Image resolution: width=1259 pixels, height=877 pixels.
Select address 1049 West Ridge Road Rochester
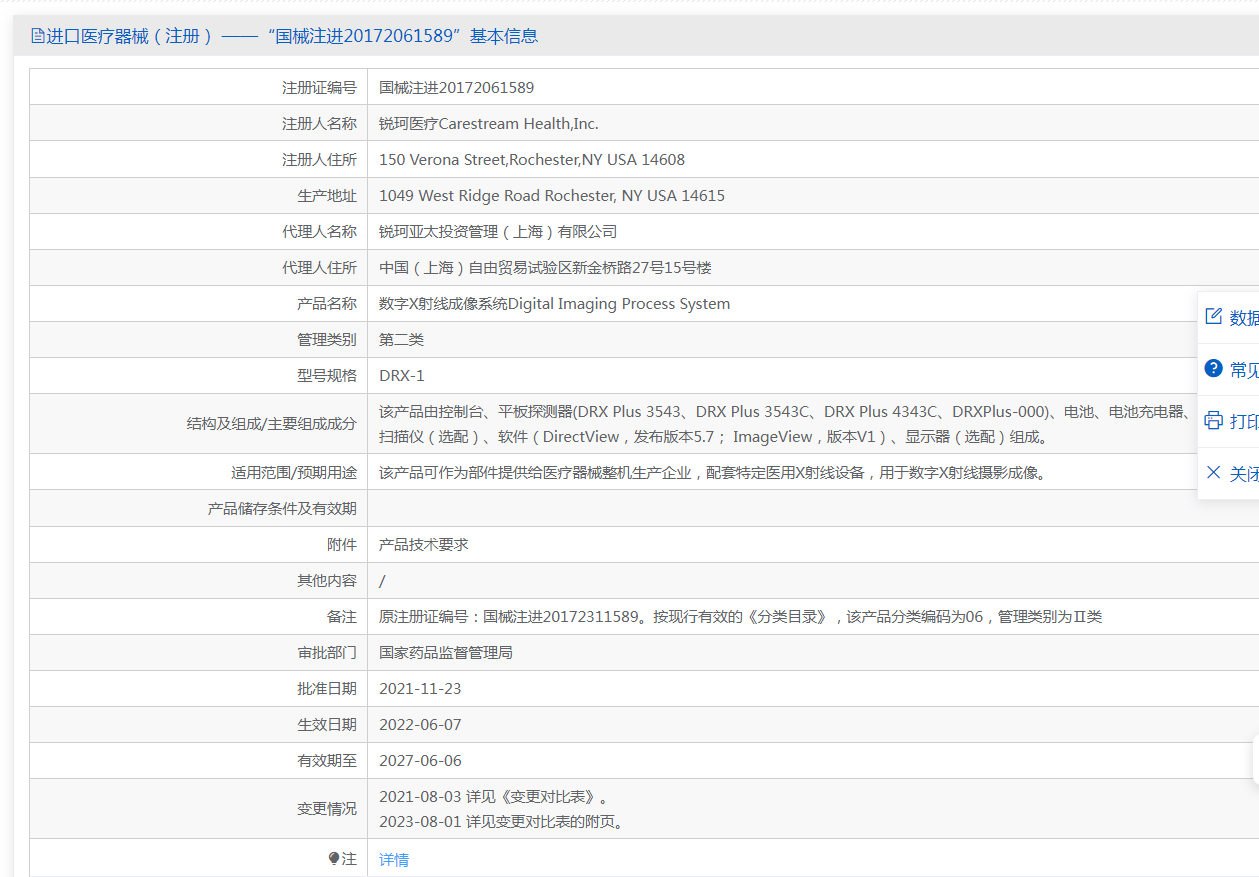click(552, 196)
